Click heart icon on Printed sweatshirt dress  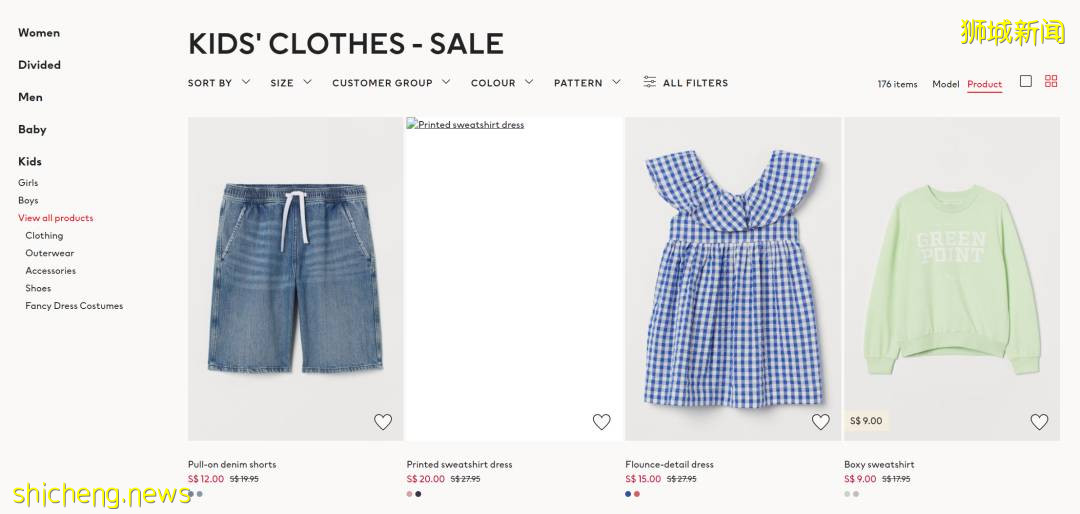tap(601, 422)
